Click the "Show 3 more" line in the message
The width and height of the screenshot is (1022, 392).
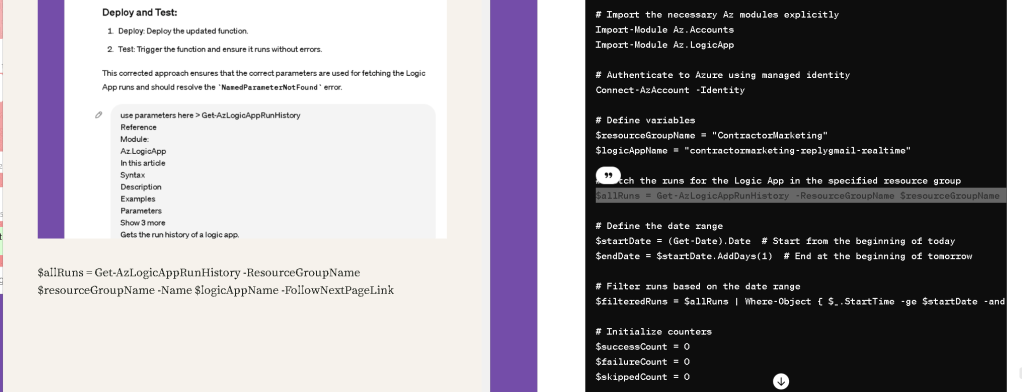(143, 222)
